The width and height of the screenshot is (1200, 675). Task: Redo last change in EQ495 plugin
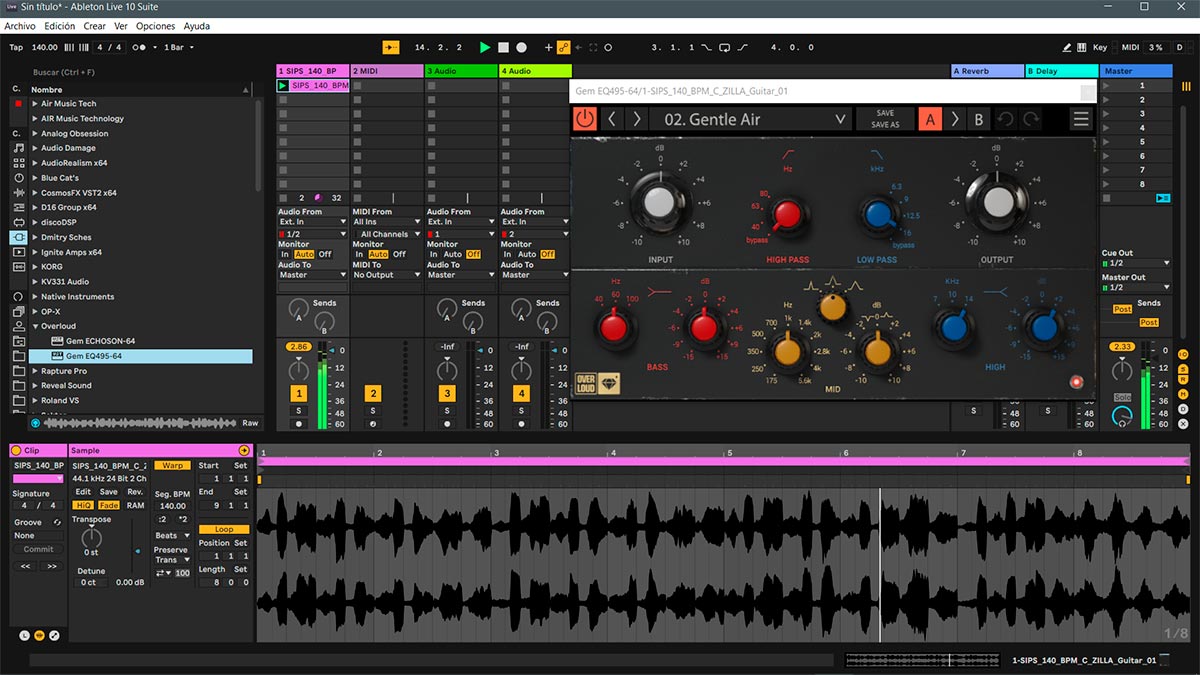1030,119
